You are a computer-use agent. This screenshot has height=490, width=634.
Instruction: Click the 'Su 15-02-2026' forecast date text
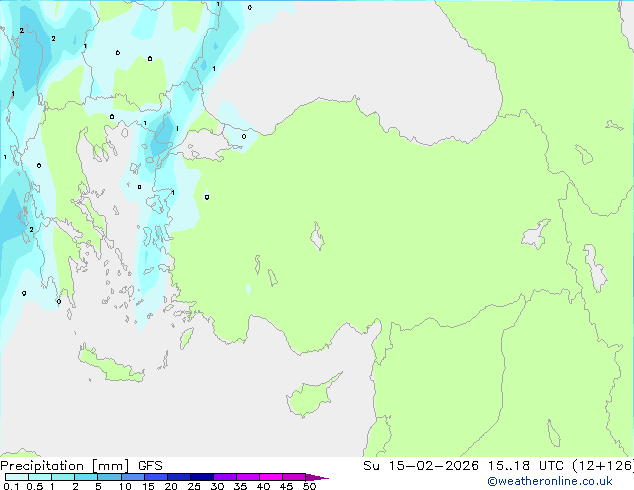coord(421,466)
